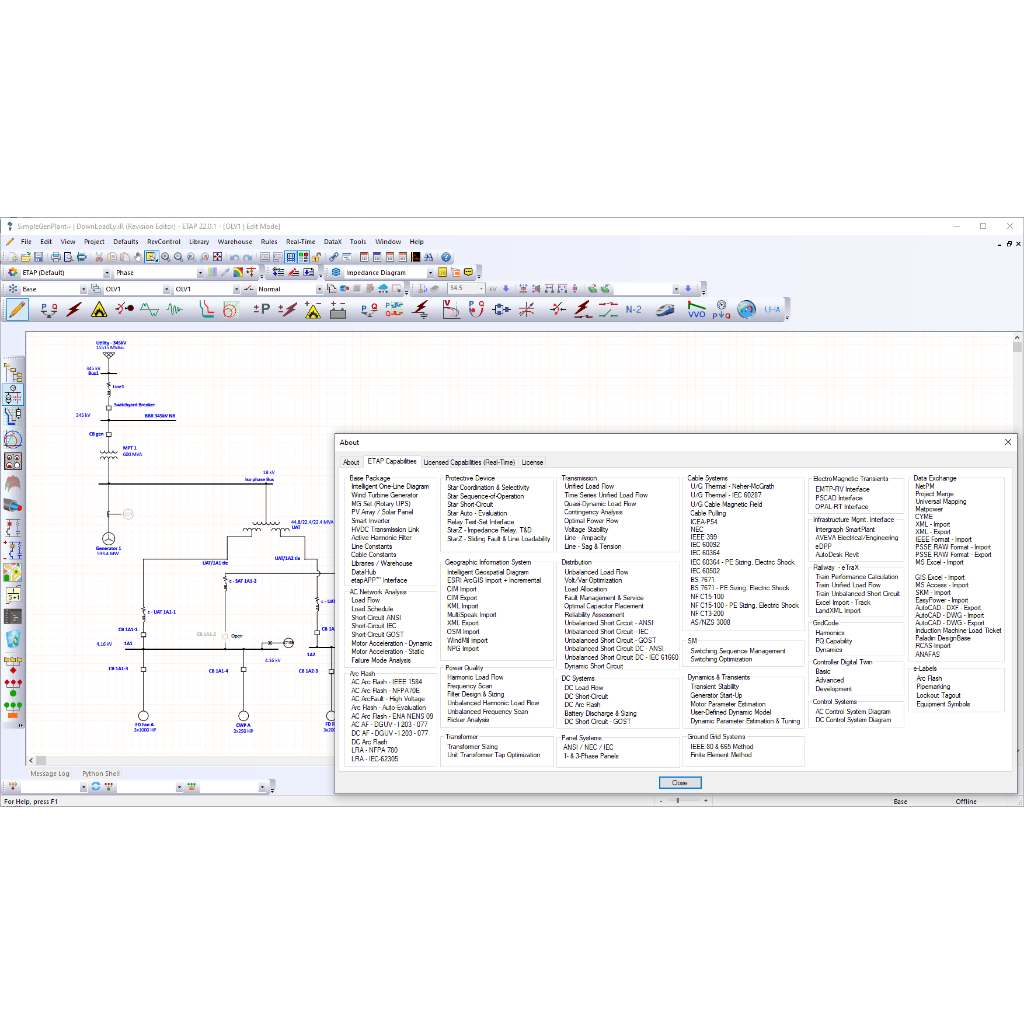Click the Save project toolbar icon
This screenshot has width=1024, height=1024.
pyautogui.click(x=39, y=257)
